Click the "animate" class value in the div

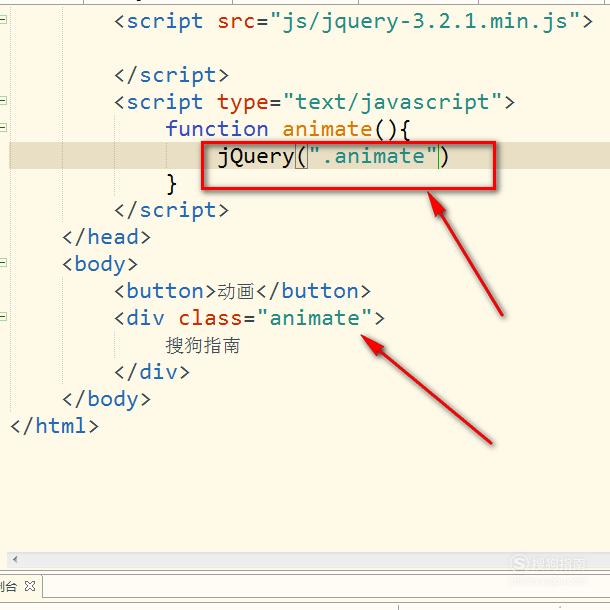[x=314, y=318]
